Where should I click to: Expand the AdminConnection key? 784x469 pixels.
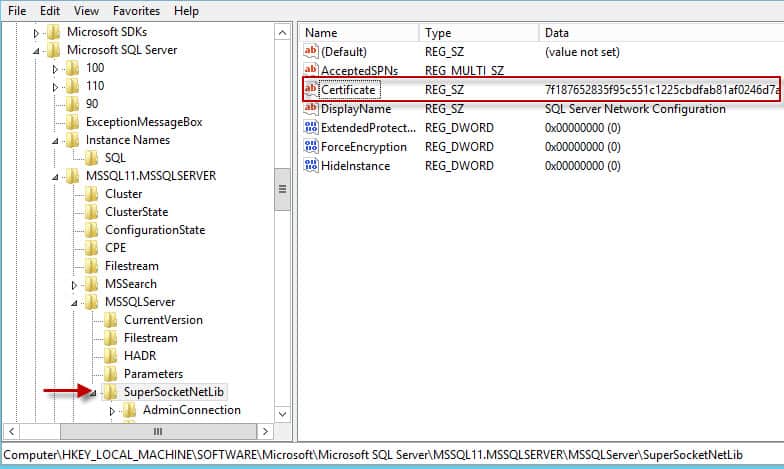pos(112,411)
